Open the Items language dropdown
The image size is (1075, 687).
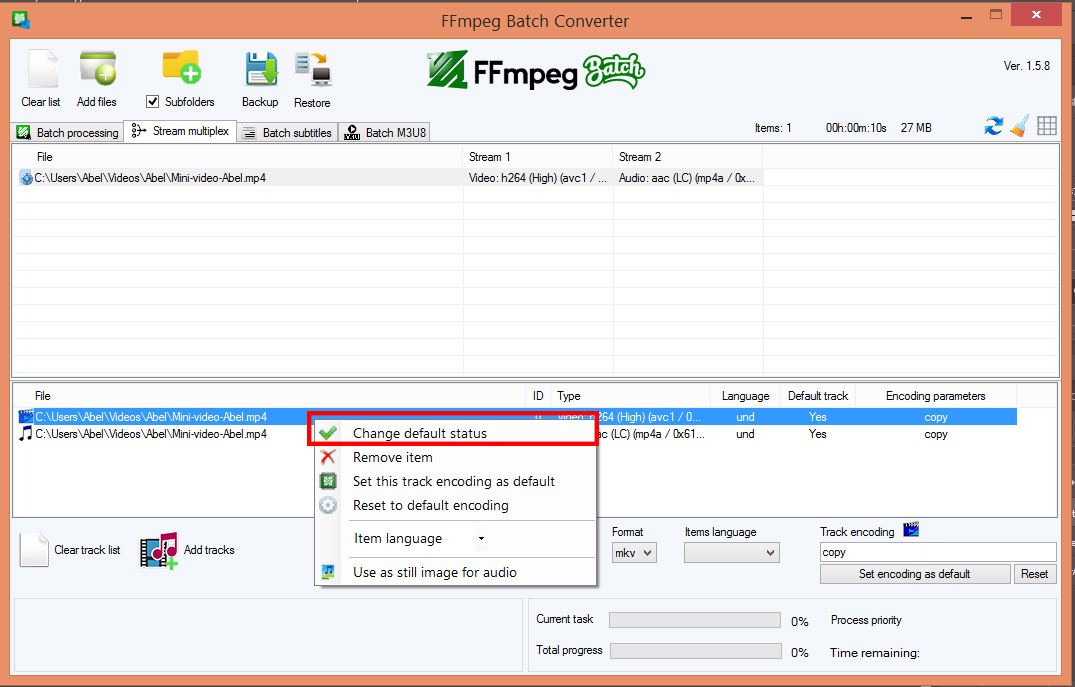[x=732, y=553]
